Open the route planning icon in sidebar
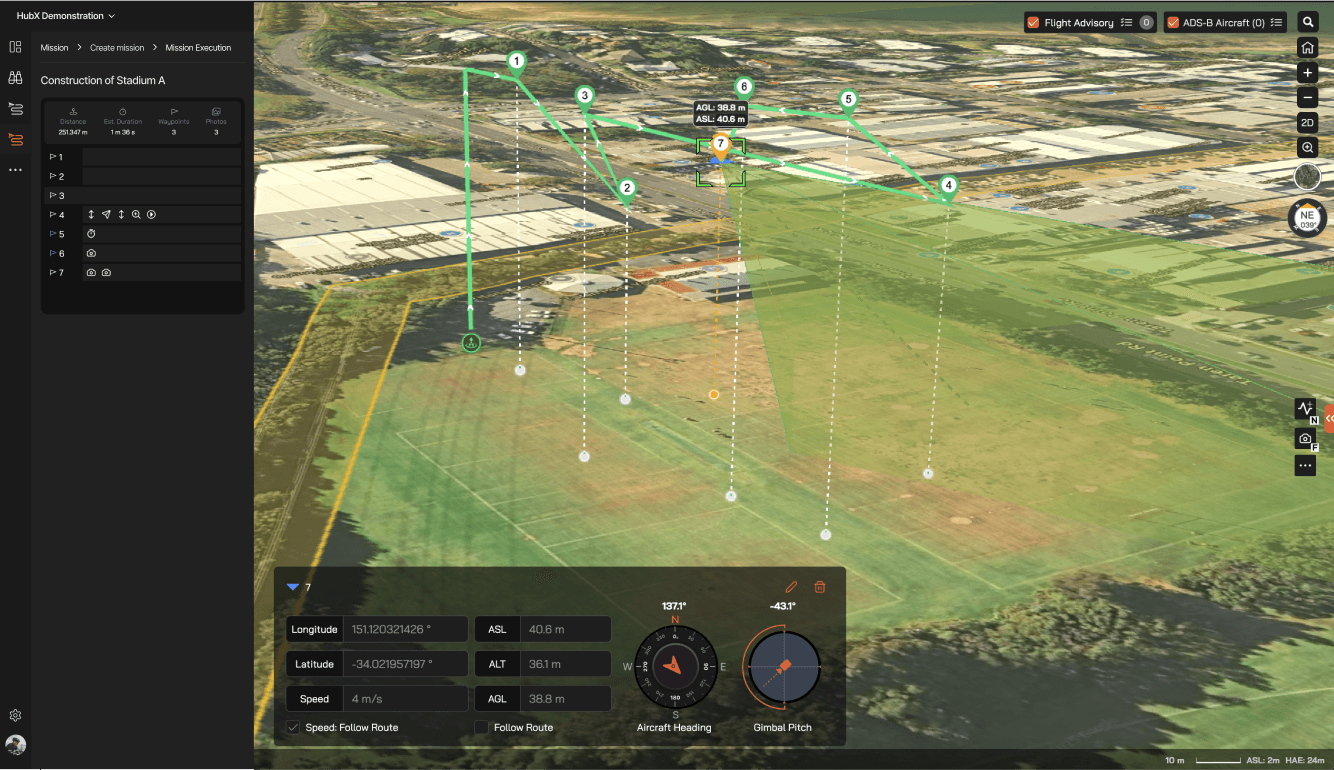The height and width of the screenshot is (770, 1334). click(15, 108)
